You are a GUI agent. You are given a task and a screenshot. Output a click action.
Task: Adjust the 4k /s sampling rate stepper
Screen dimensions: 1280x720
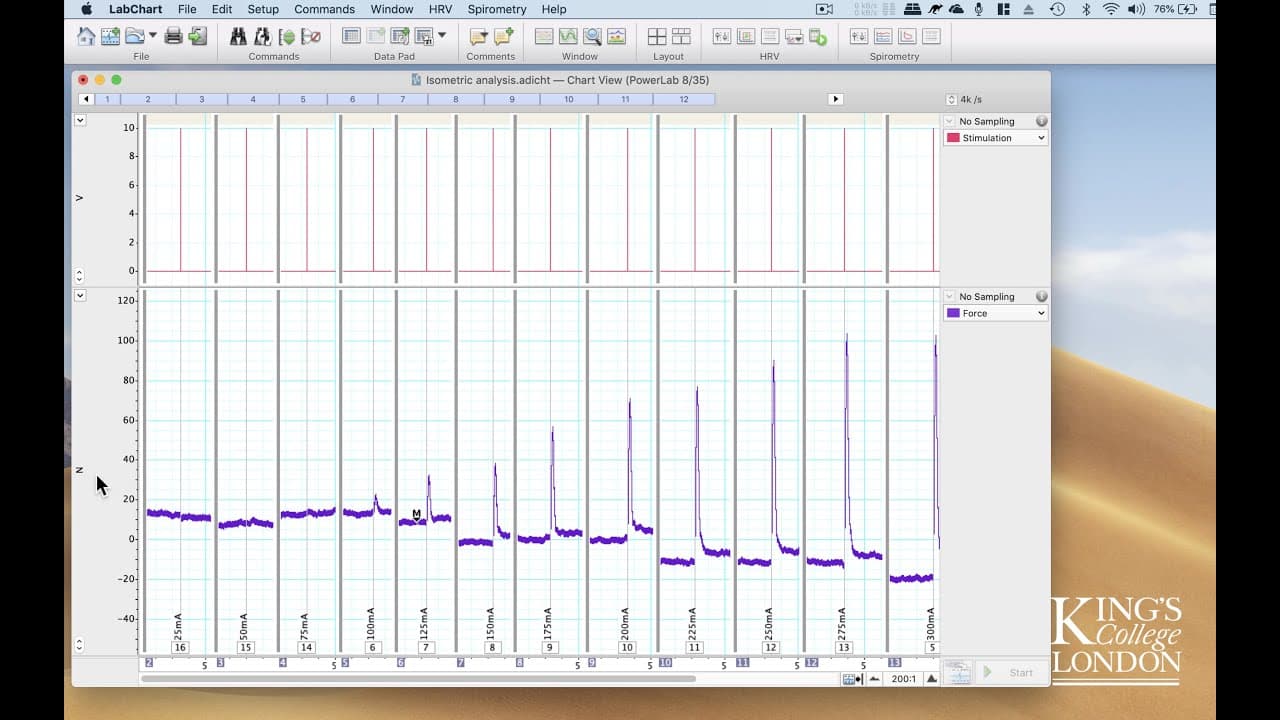tap(951, 99)
